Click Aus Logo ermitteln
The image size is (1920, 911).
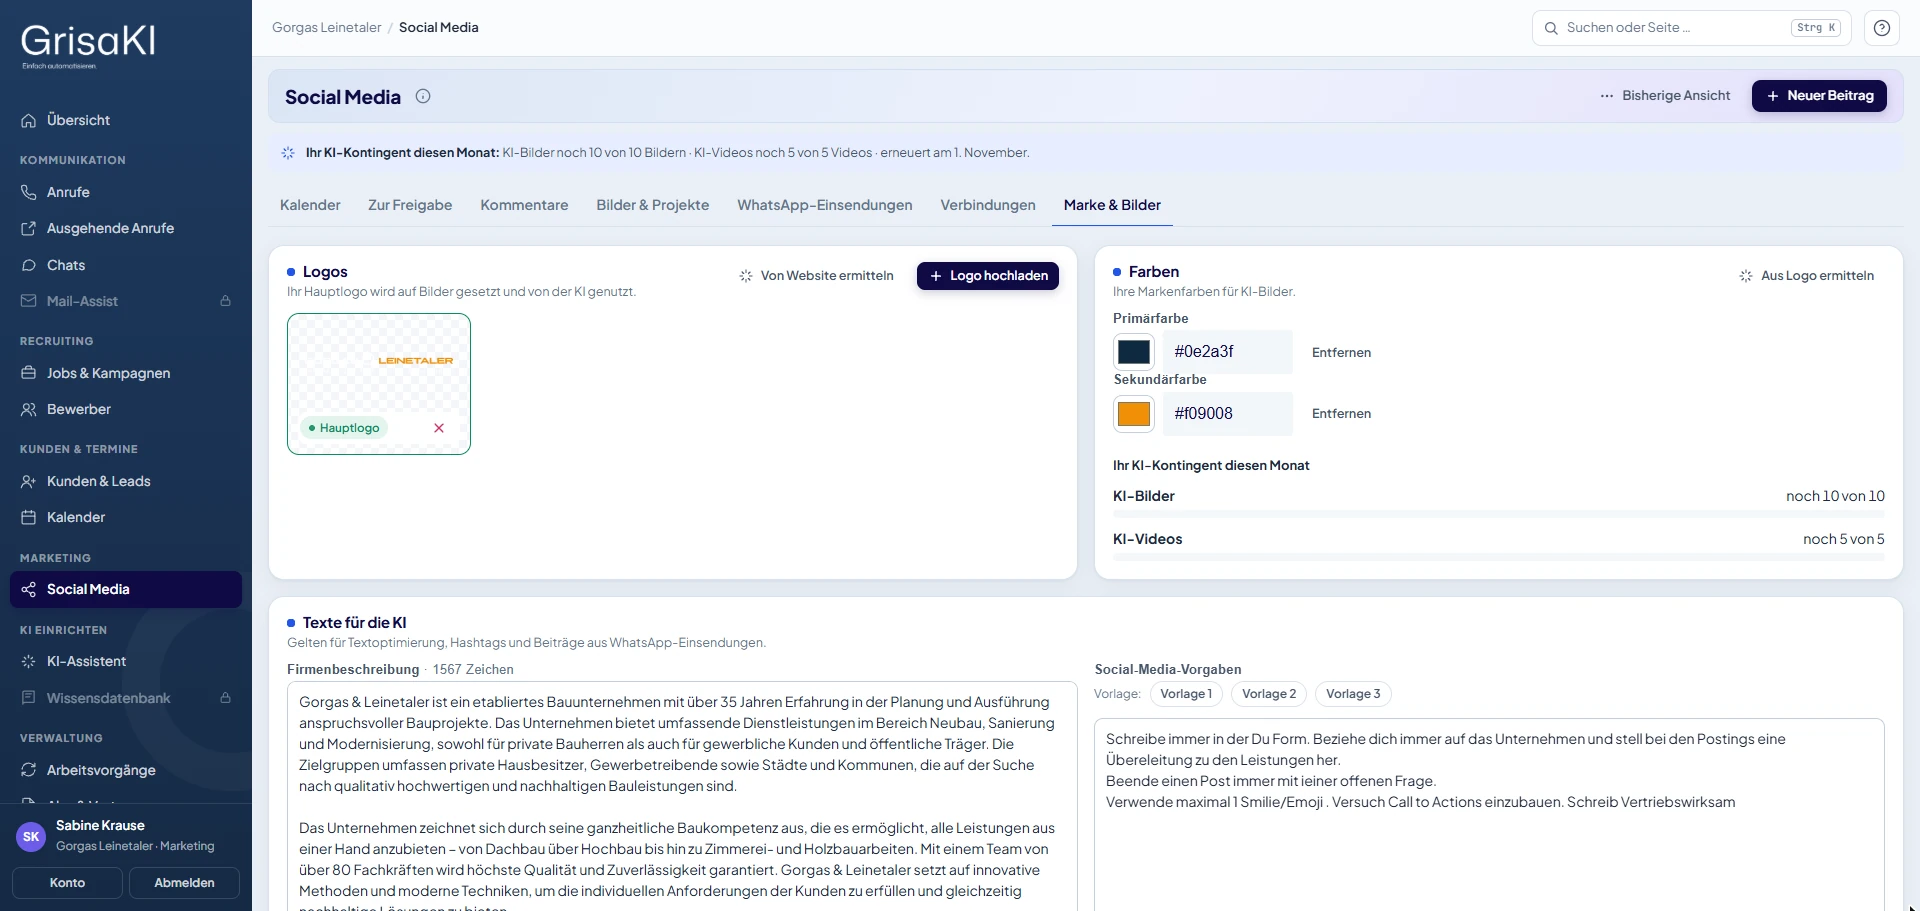1807,276
